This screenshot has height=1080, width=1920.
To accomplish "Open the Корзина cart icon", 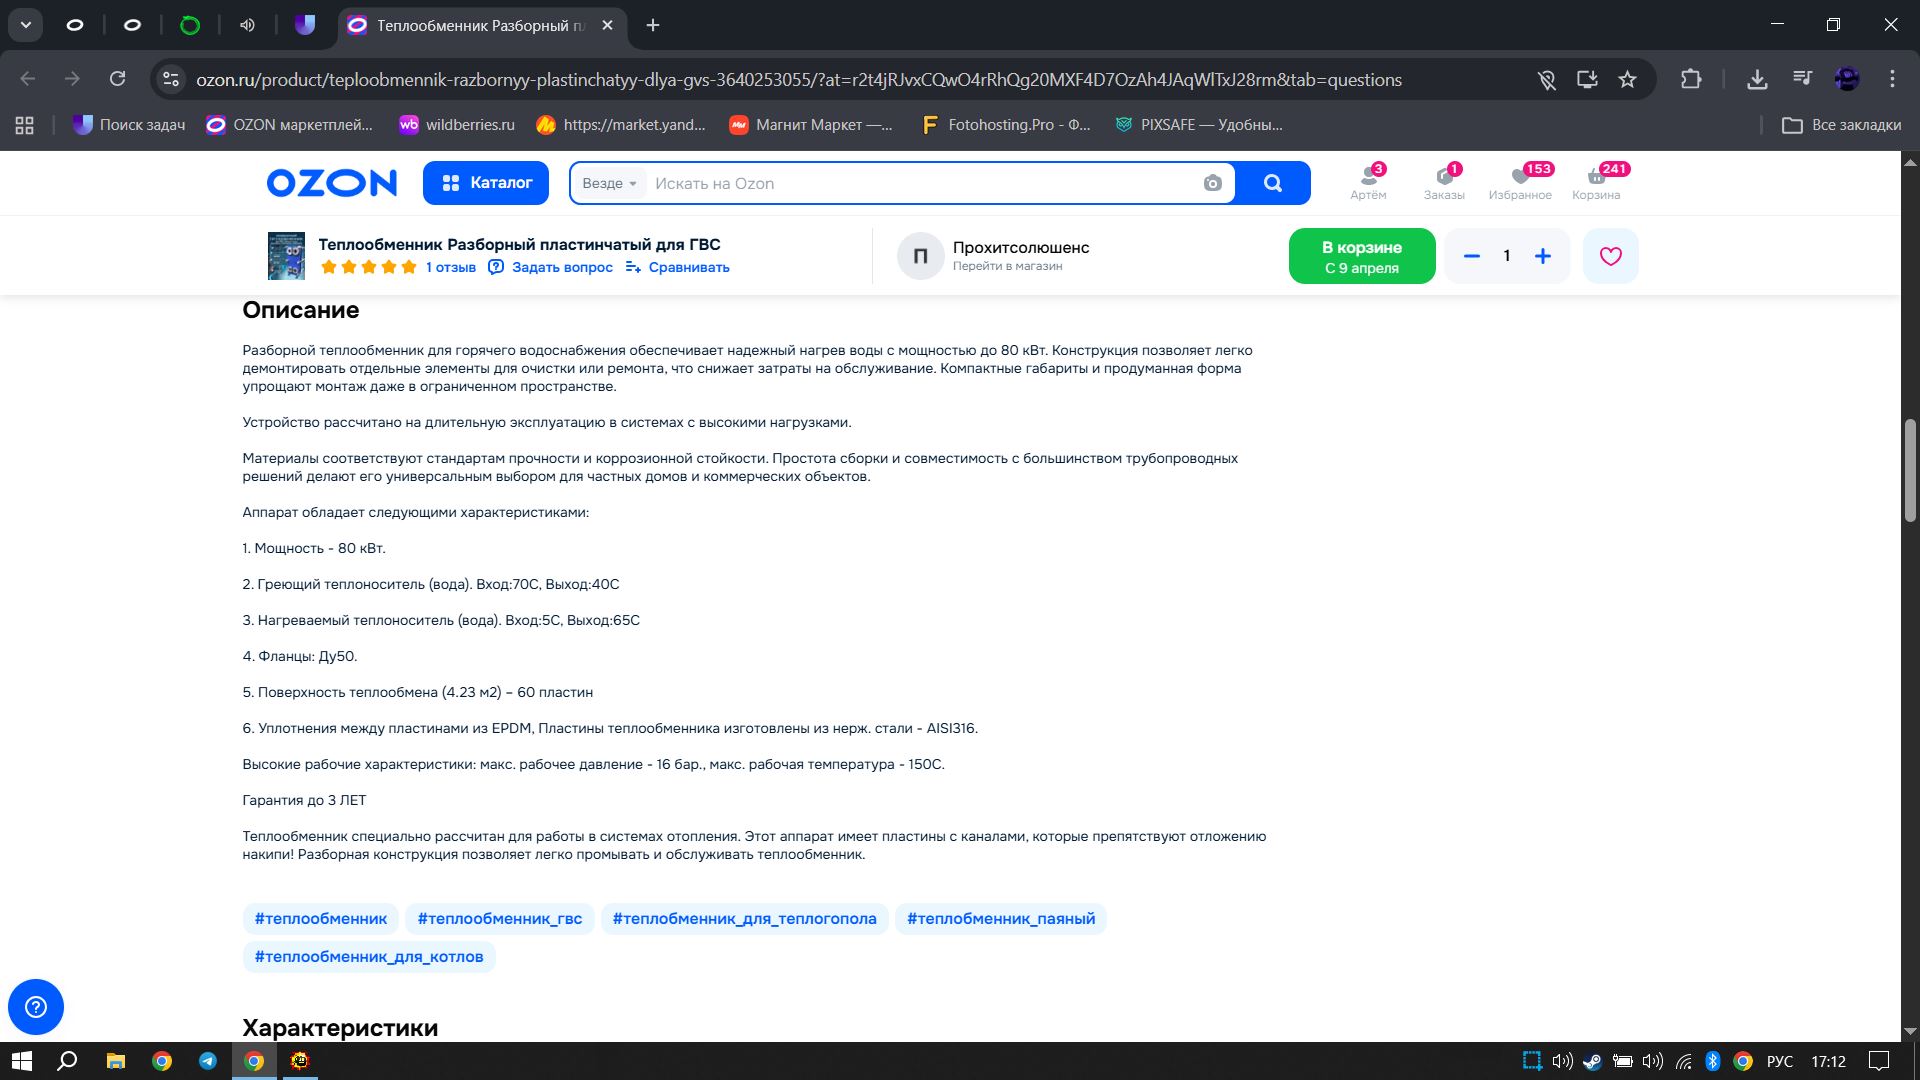I will click(x=1596, y=182).
